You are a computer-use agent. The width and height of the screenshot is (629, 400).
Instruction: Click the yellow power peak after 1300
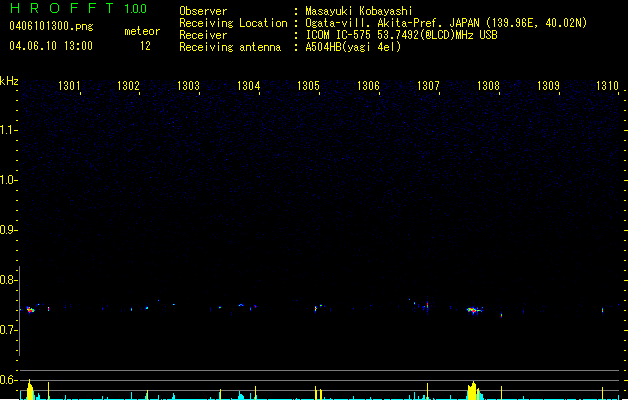pos(30,390)
